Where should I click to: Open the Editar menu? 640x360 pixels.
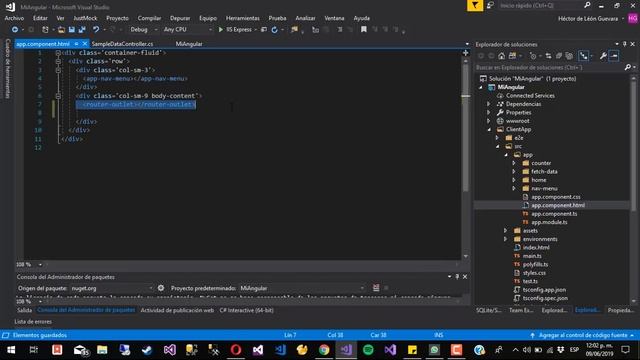point(40,18)
